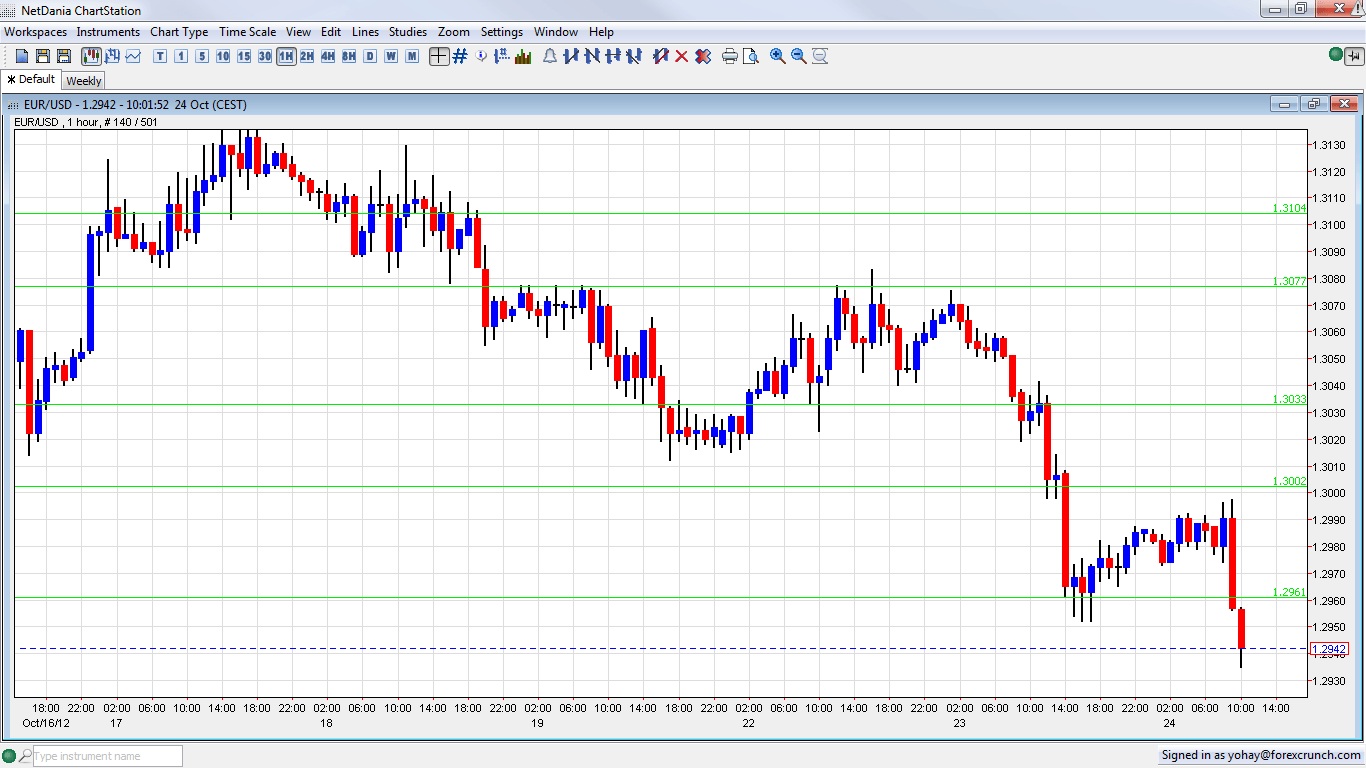Switch to line chart type
This screenshot has width=1366, height=768.
coord(133,56)
